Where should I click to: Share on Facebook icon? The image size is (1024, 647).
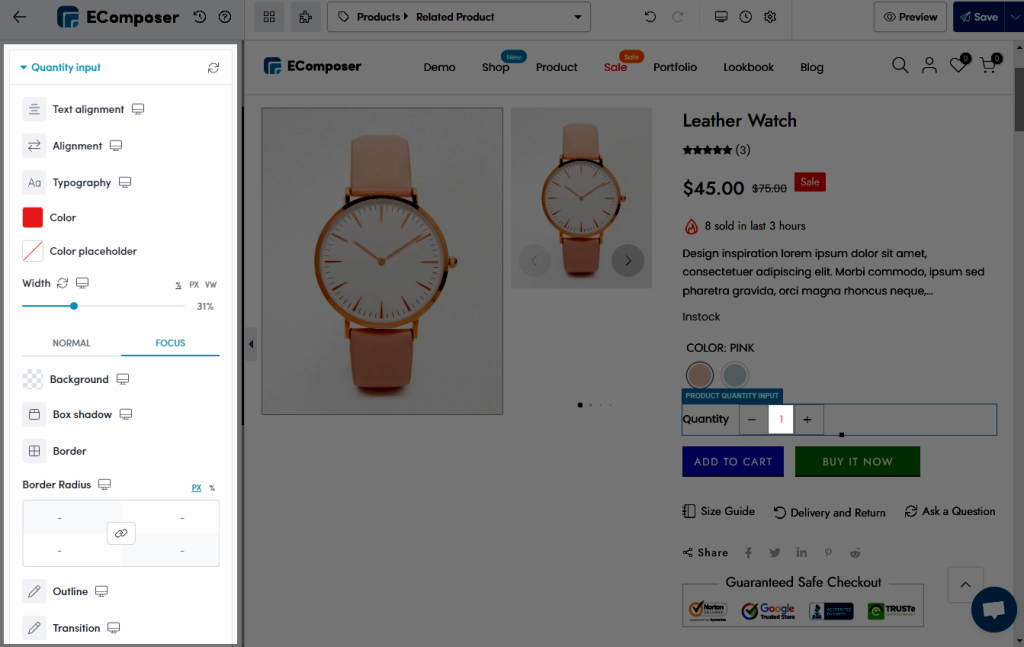[748, 553]
